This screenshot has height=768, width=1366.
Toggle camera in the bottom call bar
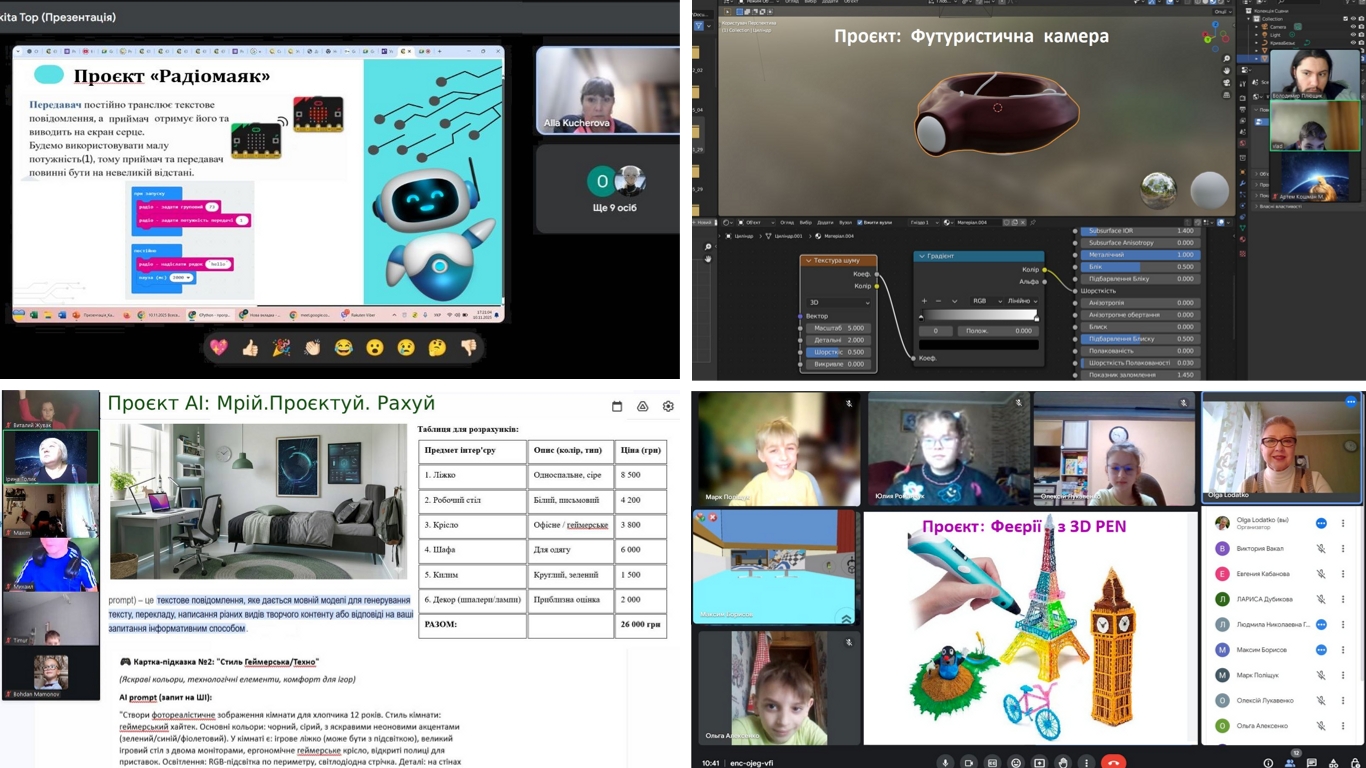pyautogui.click(x=969, y=762)
